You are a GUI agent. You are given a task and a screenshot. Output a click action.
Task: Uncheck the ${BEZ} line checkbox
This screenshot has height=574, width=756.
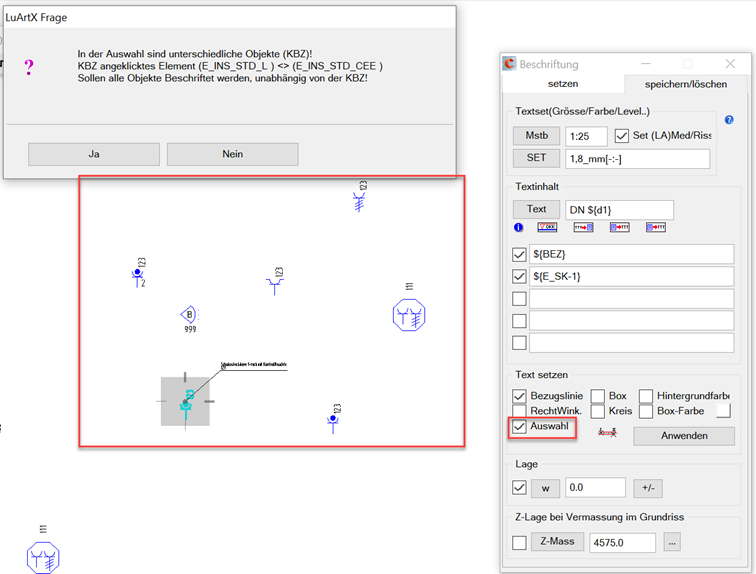(519, 254)
